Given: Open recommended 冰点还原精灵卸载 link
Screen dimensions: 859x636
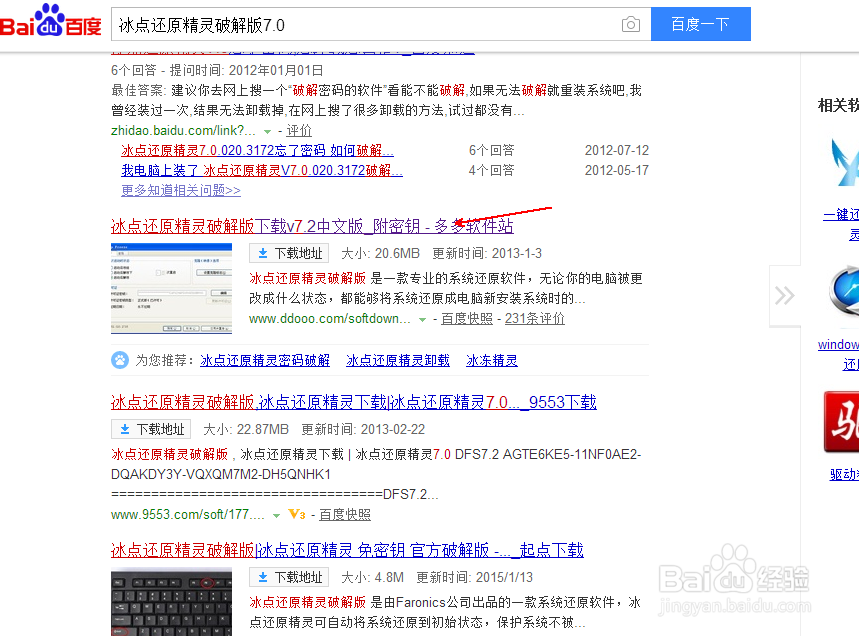Looking at the screenshot, I should pyautogui.click(x=398, y=360).
